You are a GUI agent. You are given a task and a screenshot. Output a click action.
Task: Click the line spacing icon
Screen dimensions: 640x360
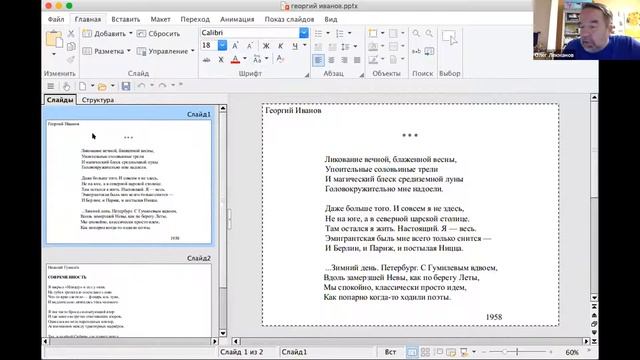pyautogui.click(x=345, y=47)
